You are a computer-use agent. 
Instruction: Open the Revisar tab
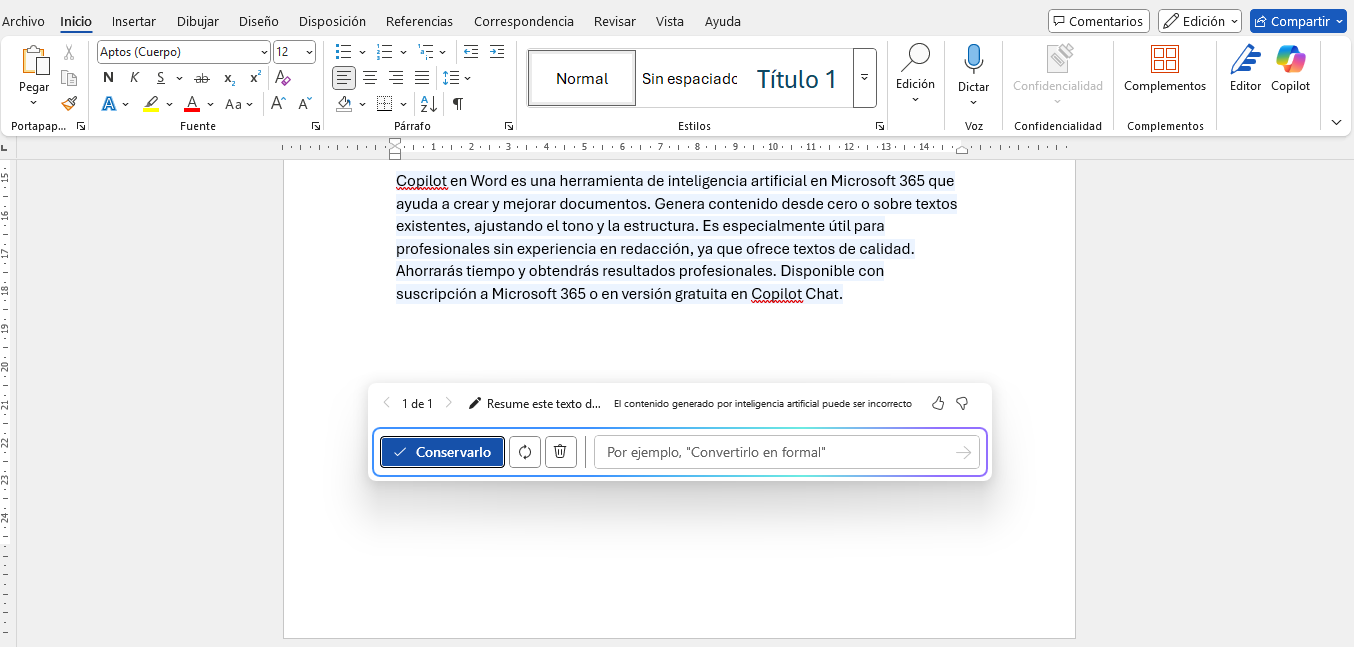point(615,21)
